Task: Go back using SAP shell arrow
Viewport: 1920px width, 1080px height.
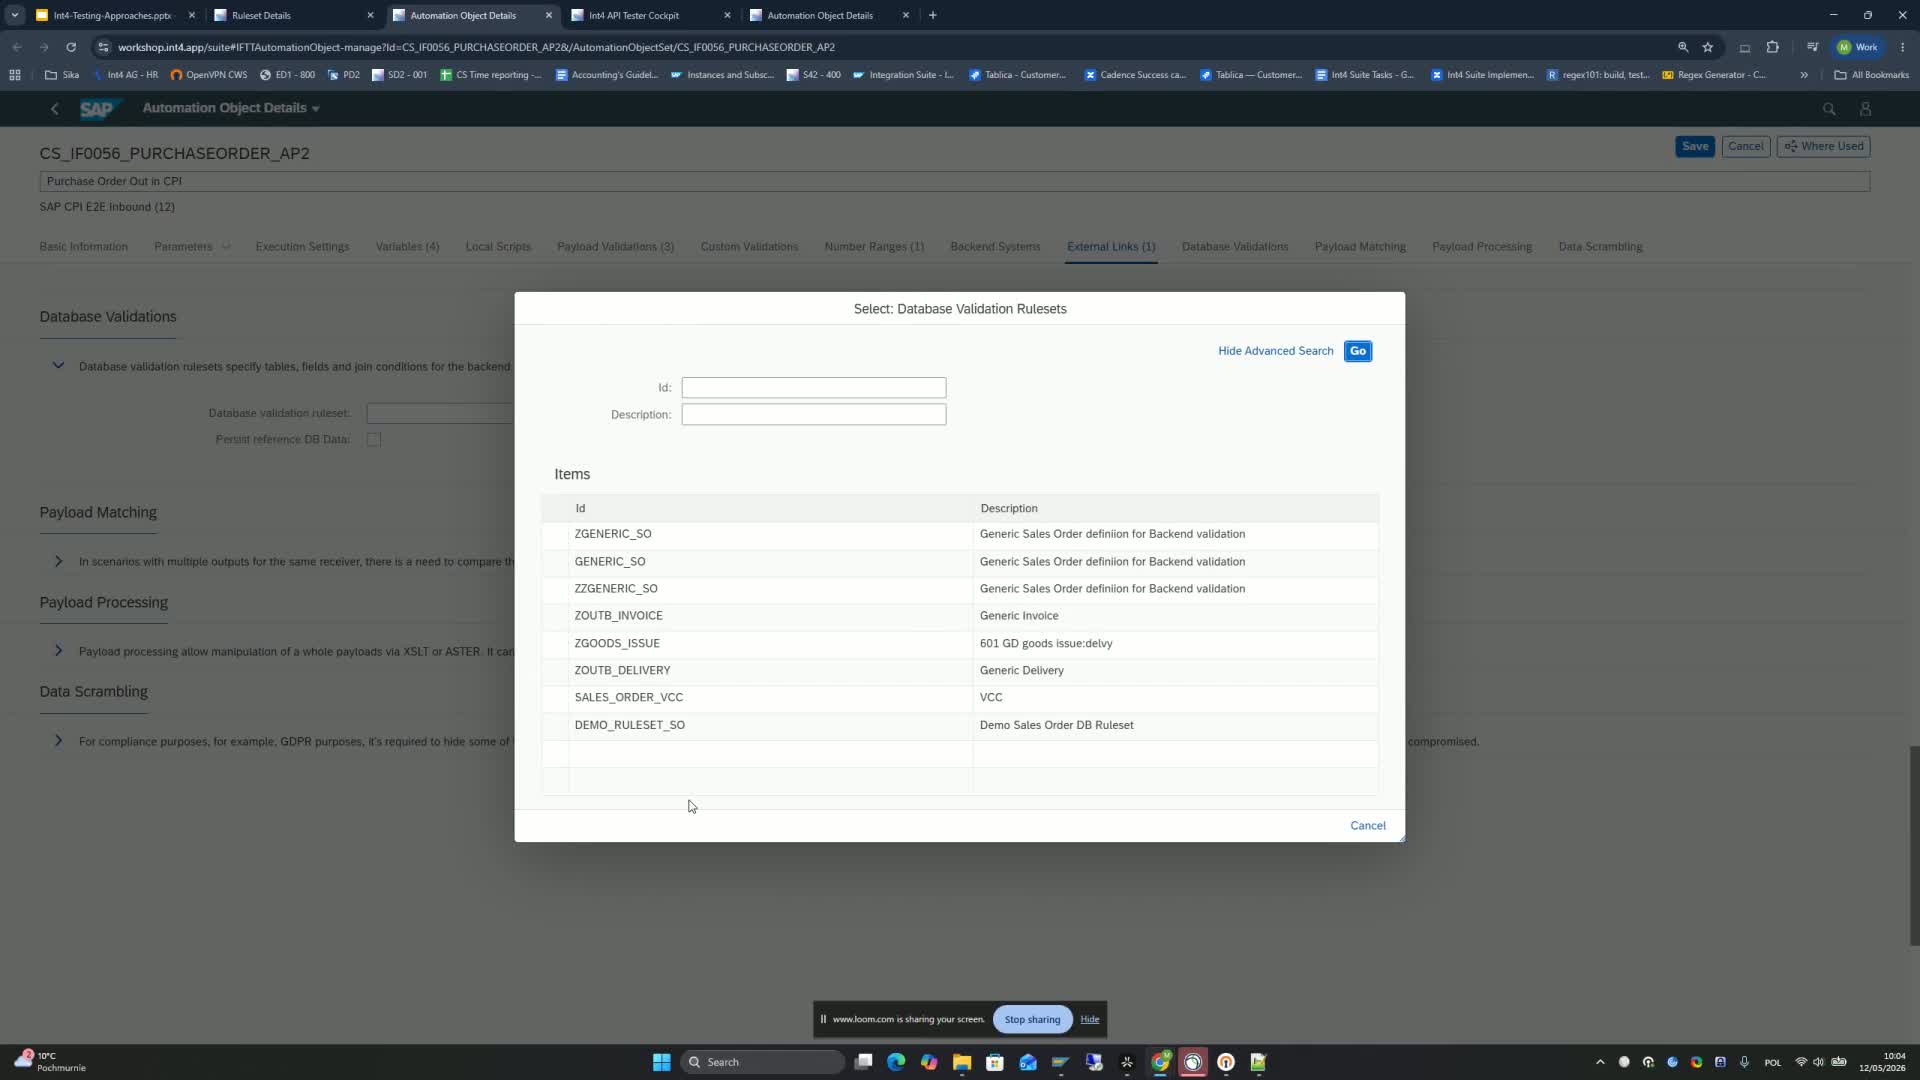Action: [x=55, y=109]
